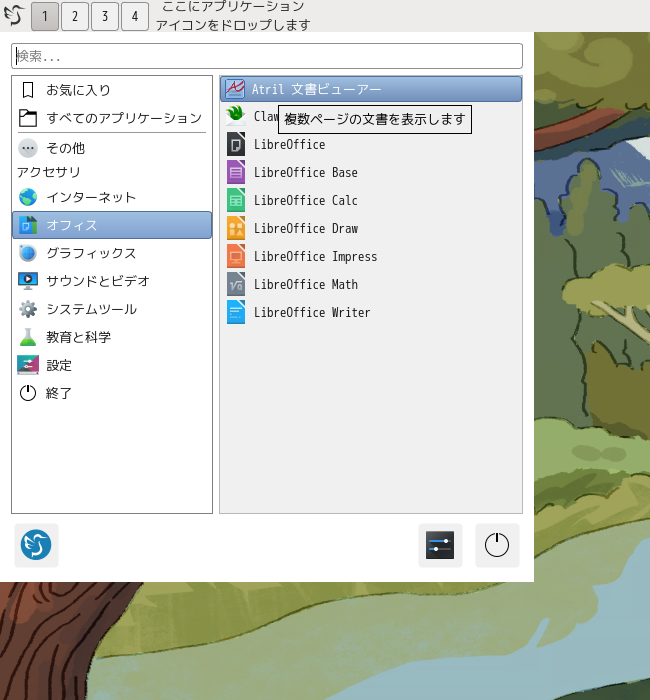The image size is (650, 700).
Task: Click the LibreOffice Base text label
Action: [x=306, y=172]
